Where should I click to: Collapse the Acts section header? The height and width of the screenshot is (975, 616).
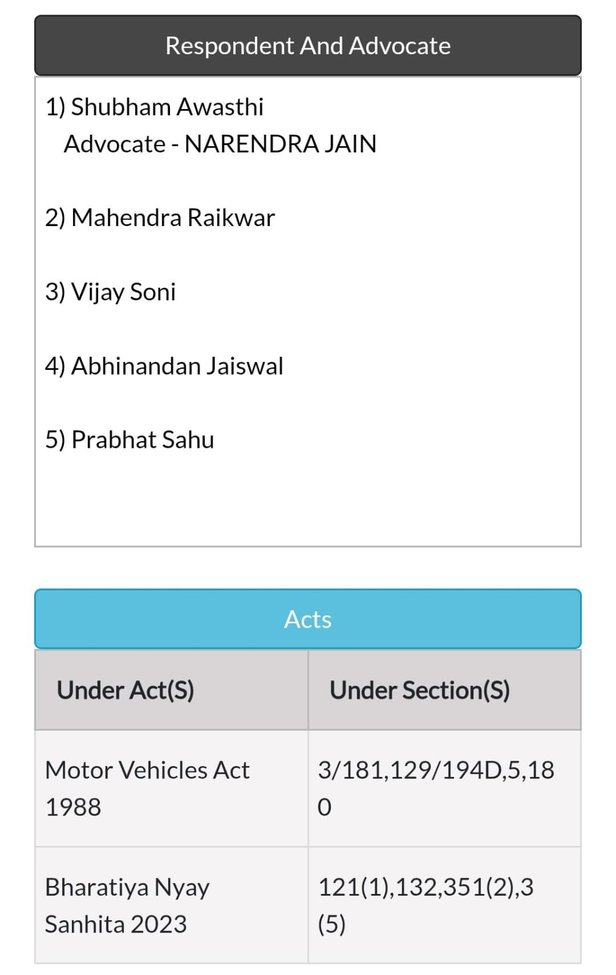pos(308,619)
